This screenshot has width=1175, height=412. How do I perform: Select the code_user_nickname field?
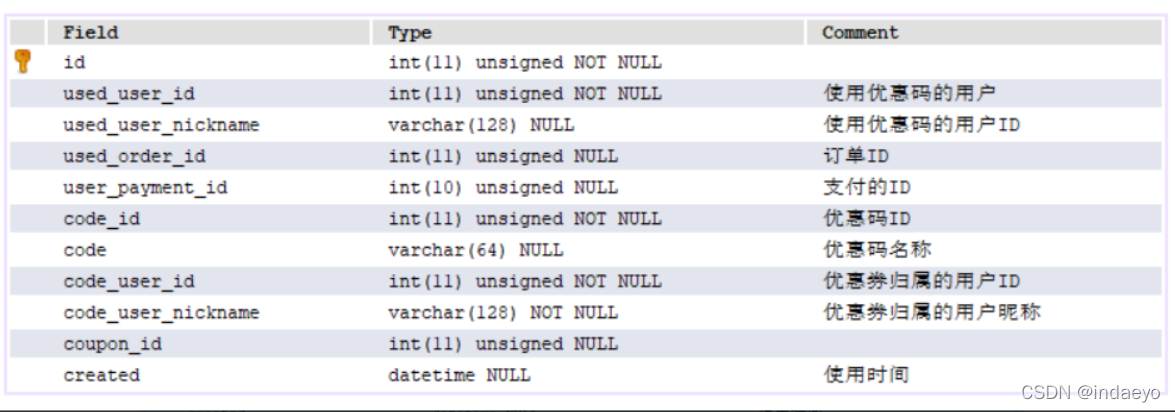coord(161,312)
